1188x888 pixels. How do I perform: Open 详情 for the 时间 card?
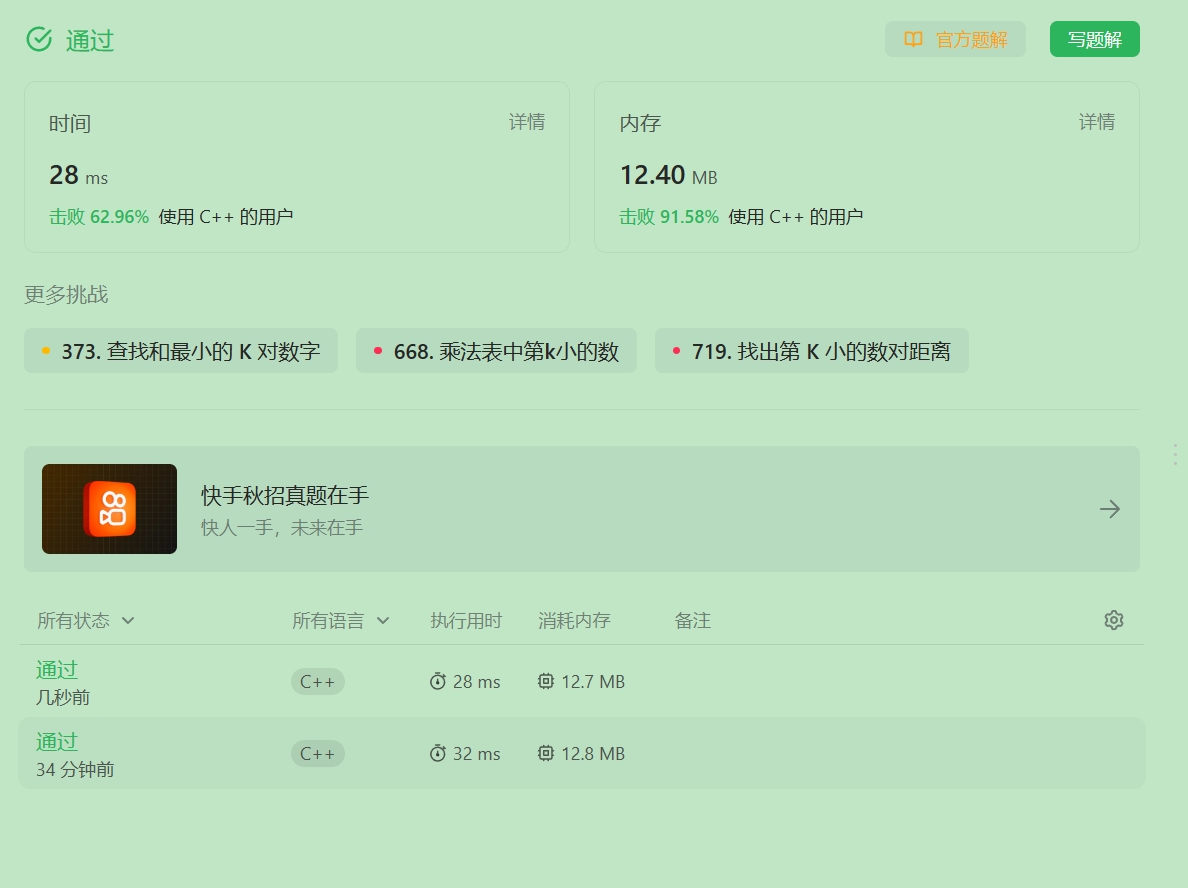coord(527,122)
